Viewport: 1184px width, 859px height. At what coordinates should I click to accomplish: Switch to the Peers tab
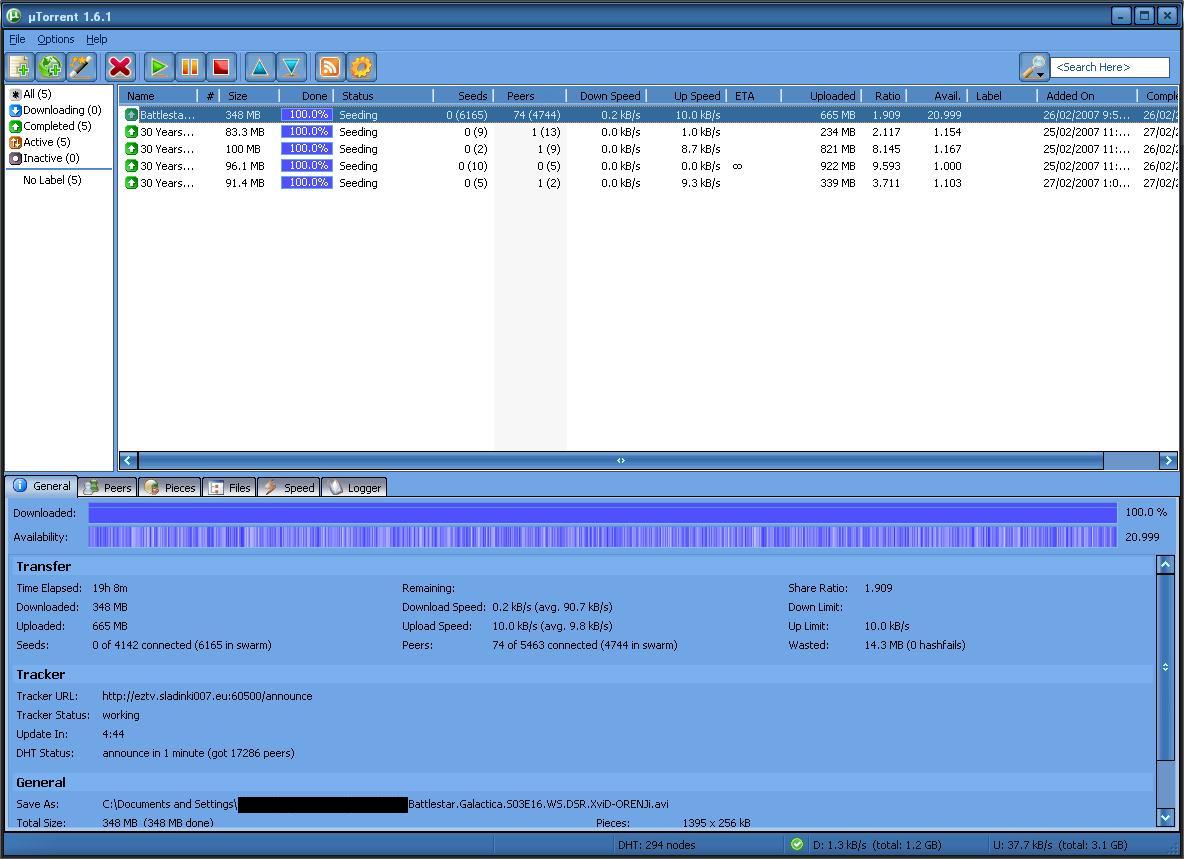click(108, 488)
